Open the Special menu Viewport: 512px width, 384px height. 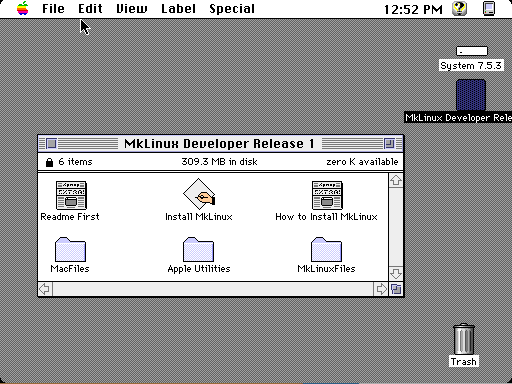click(x=232, y=9)
